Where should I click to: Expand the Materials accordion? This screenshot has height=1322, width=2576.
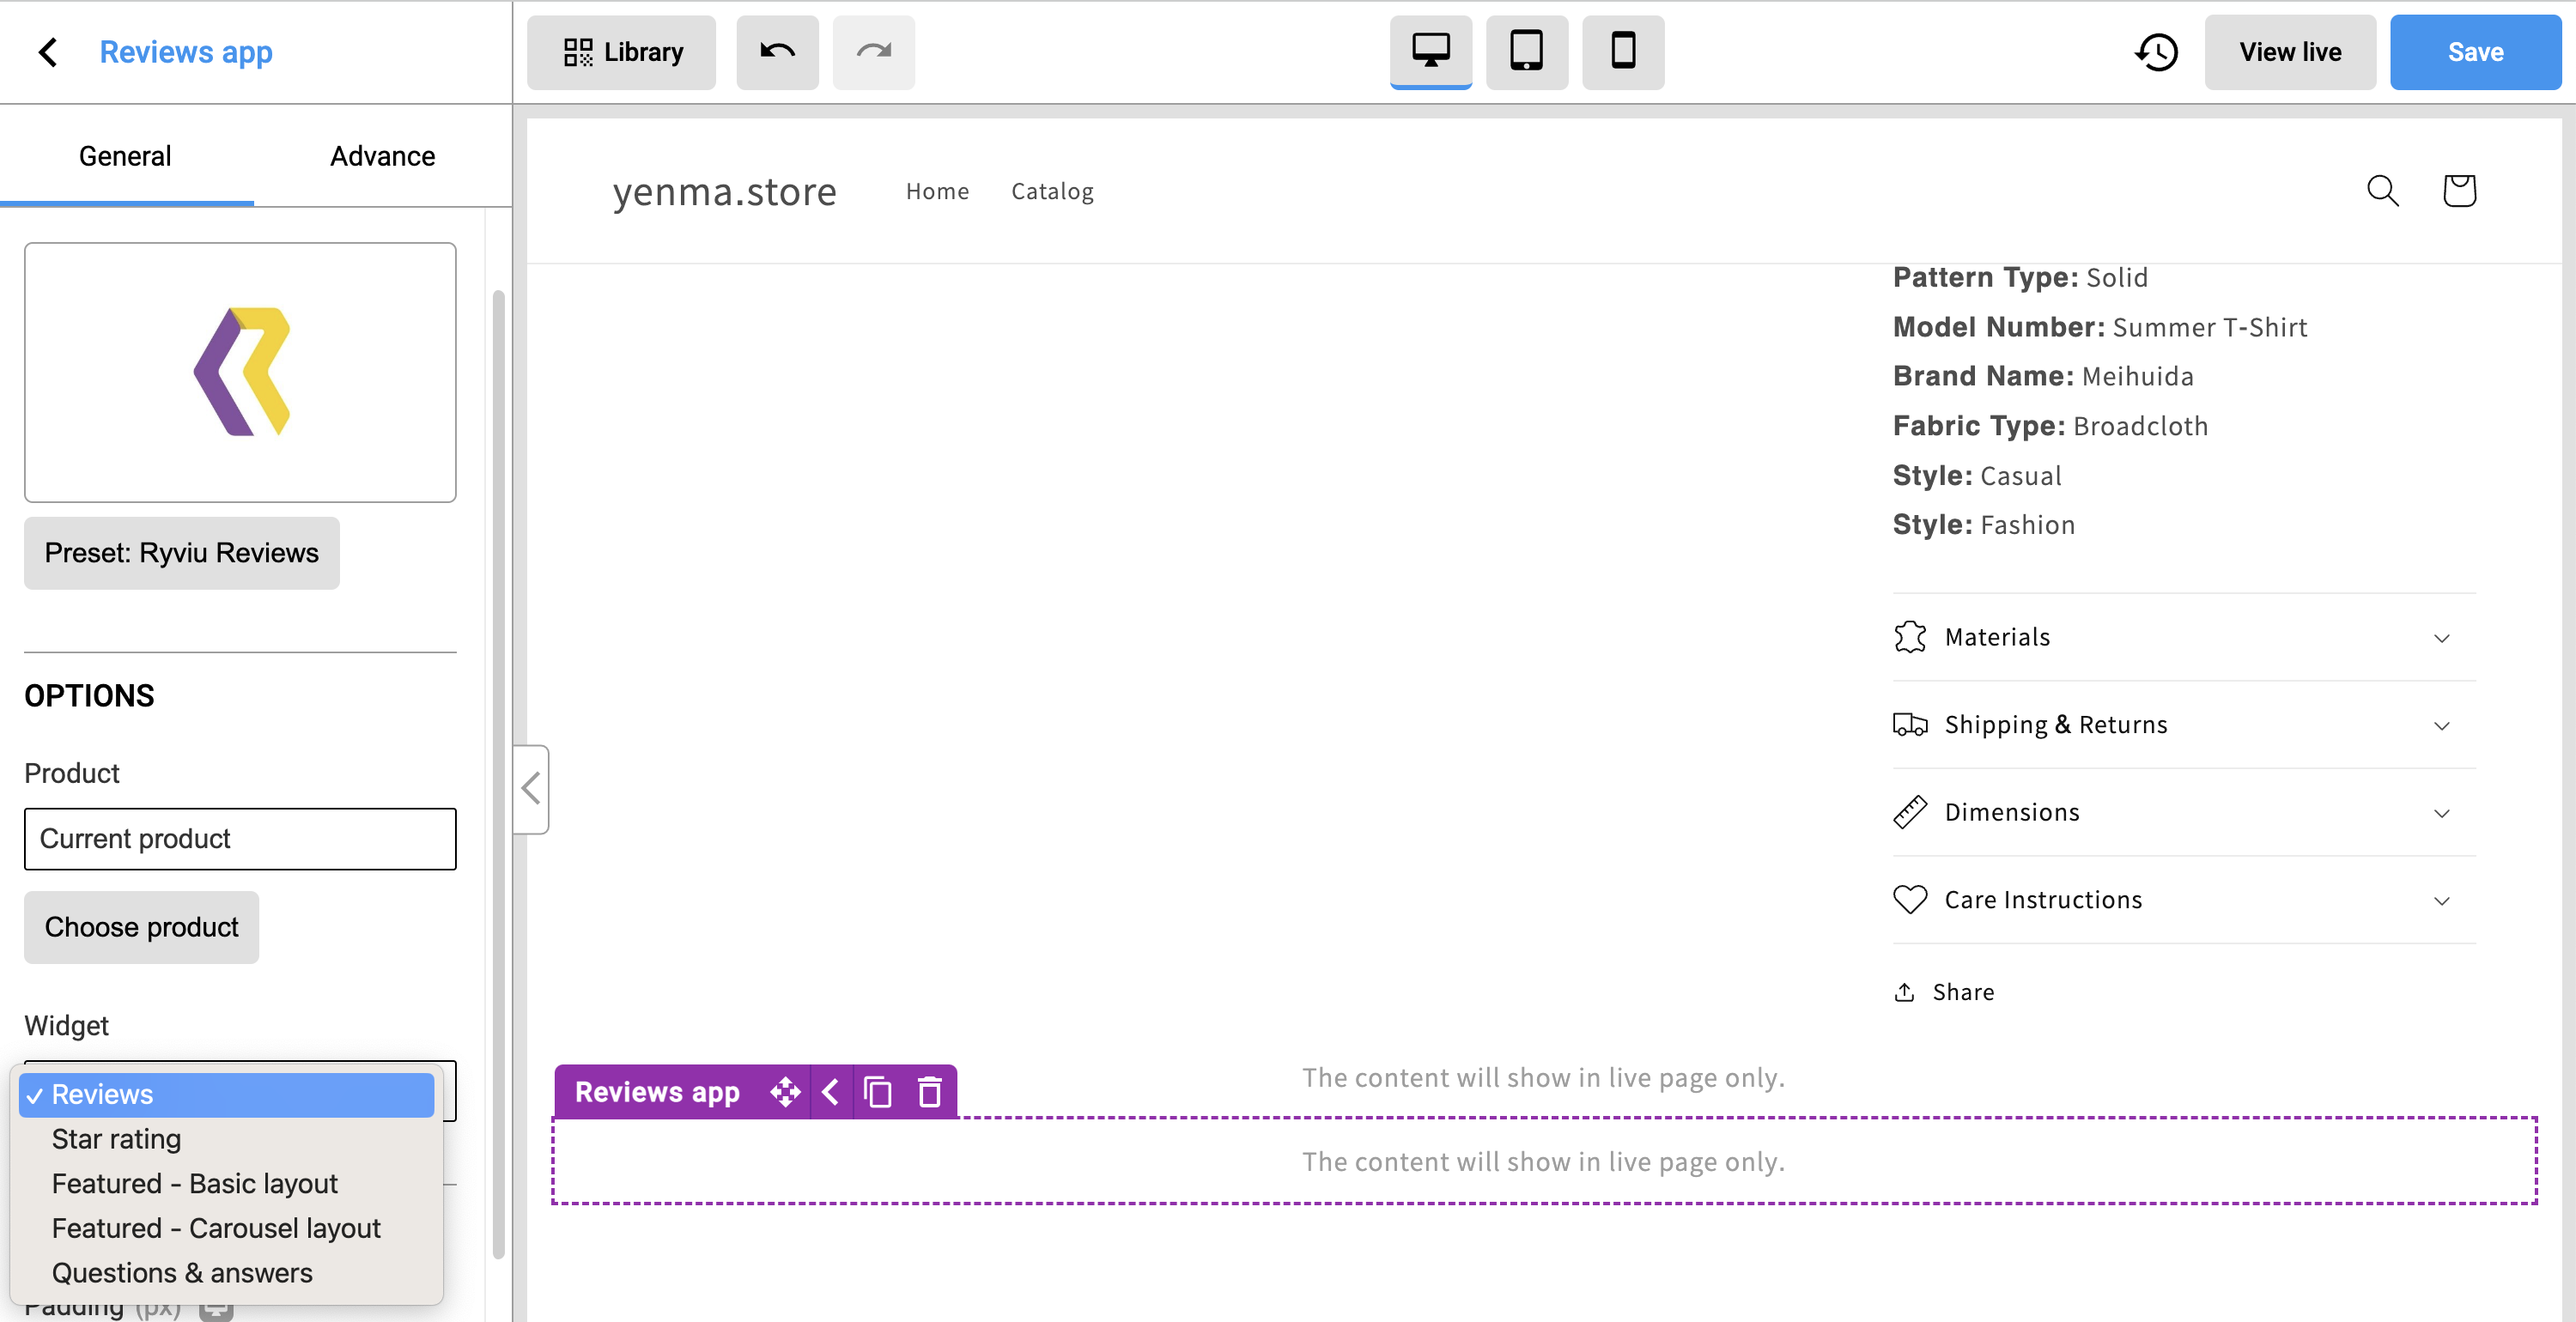pos(2183,637)
